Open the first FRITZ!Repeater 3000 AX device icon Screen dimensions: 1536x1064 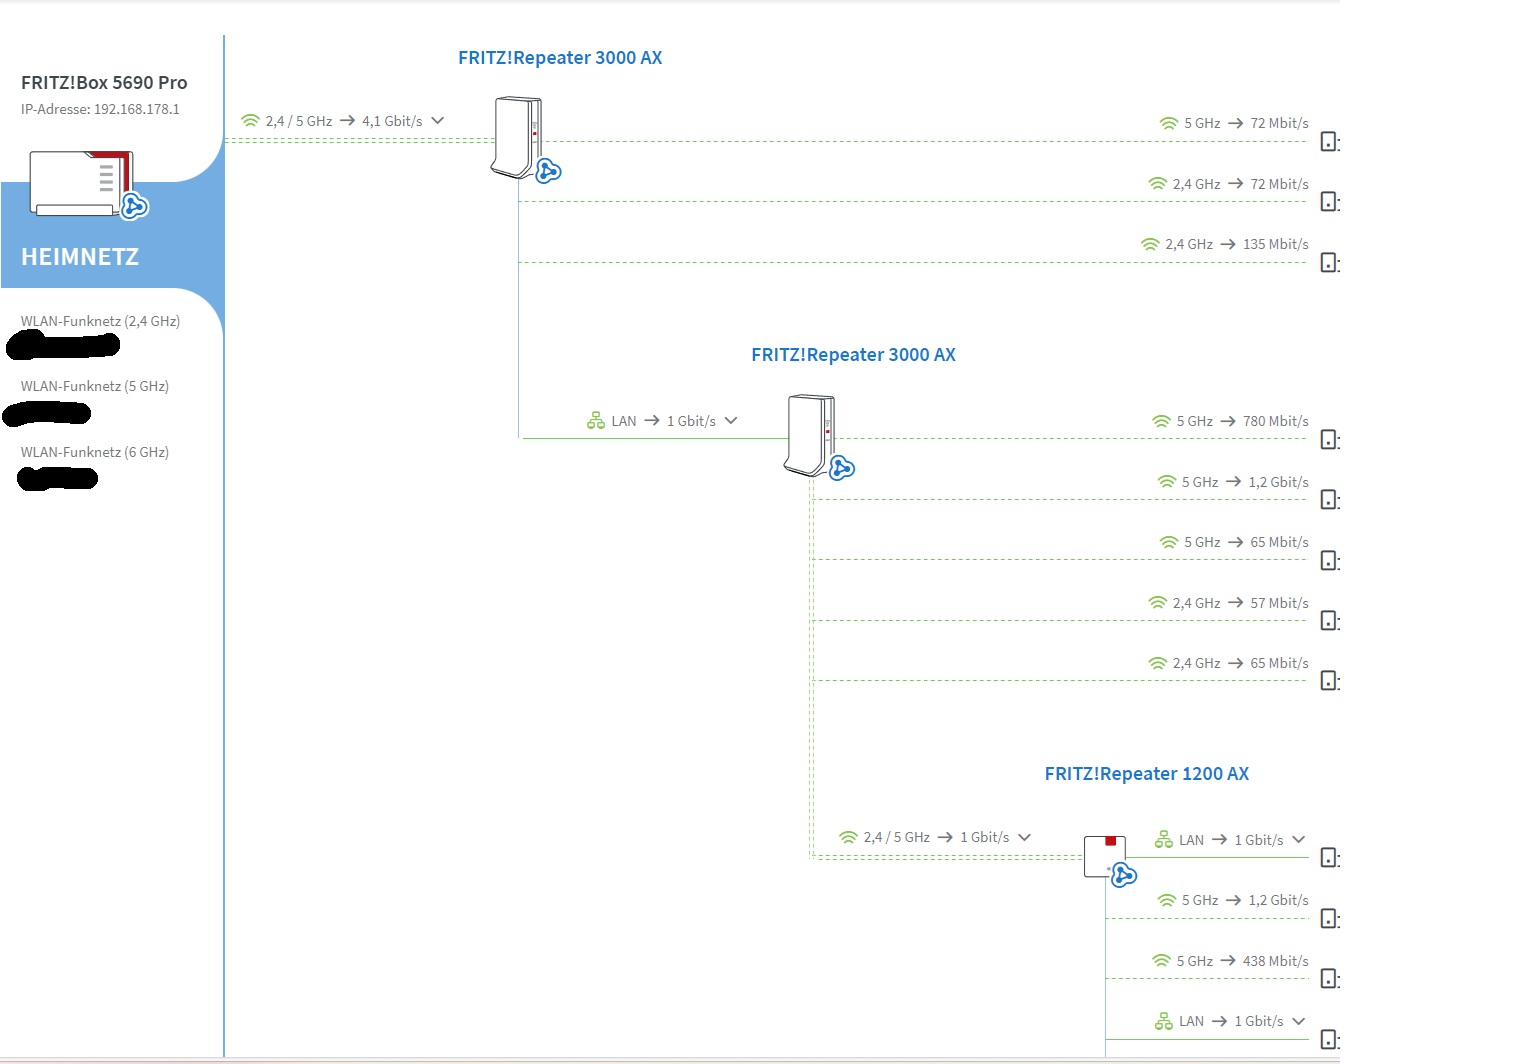(x=518, y=138)
